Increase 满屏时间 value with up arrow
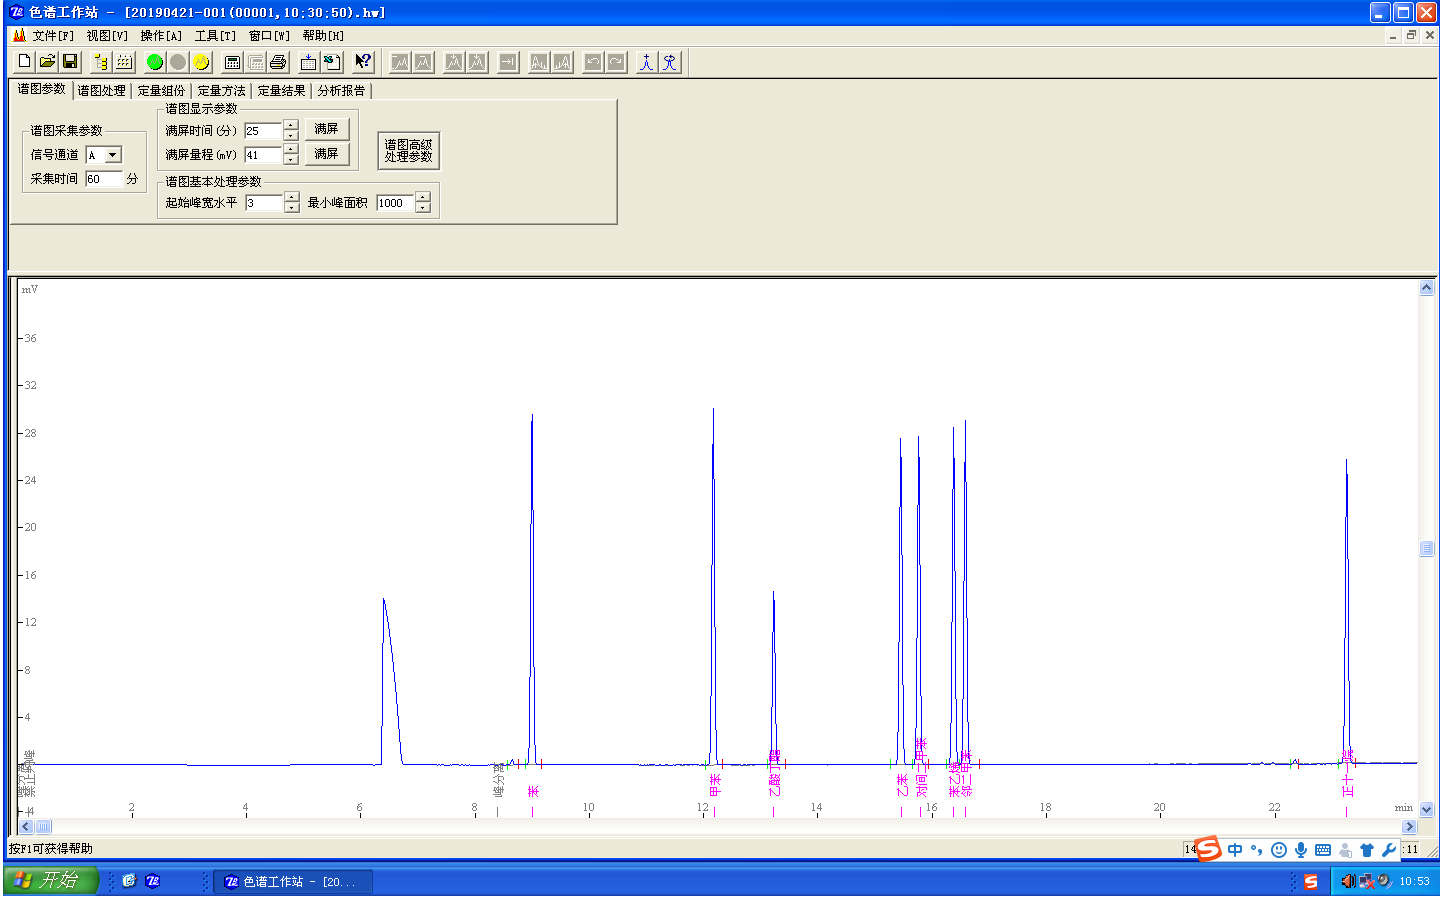This screenshot has width=1440, height=900. [x=291, y=125]
